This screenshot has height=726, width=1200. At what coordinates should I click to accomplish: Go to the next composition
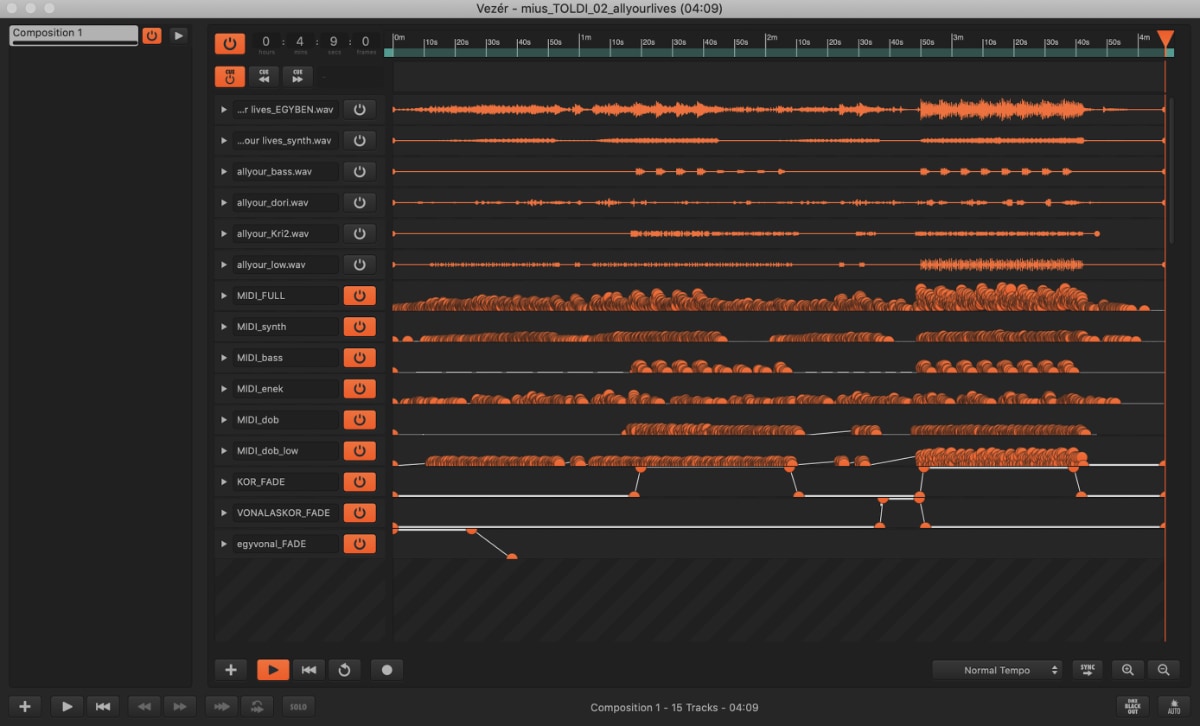point(180,706)
